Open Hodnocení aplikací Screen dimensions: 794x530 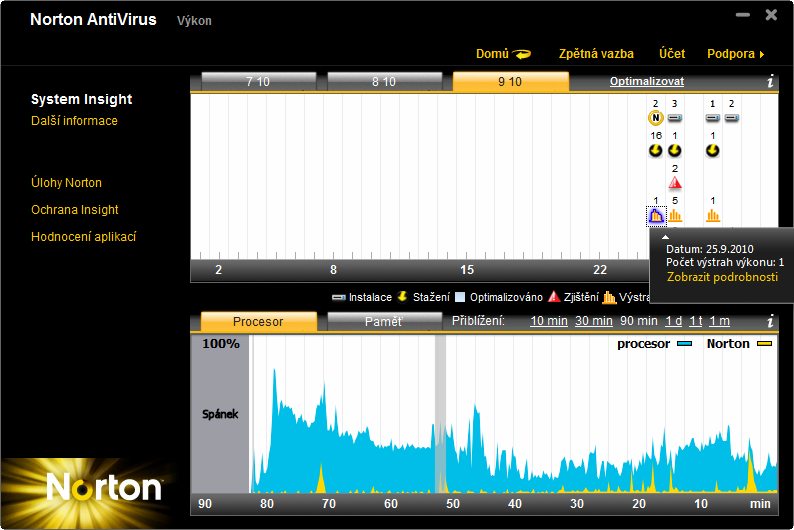[84, 236]
